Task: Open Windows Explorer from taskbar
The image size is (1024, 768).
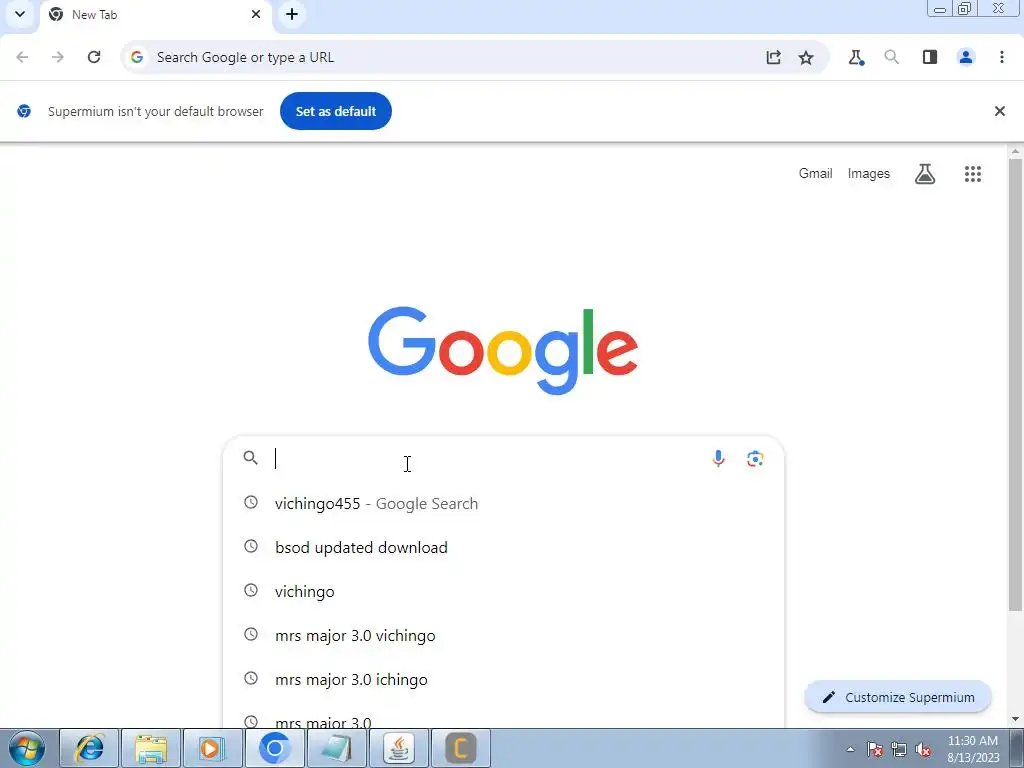Action: (151, 748)
